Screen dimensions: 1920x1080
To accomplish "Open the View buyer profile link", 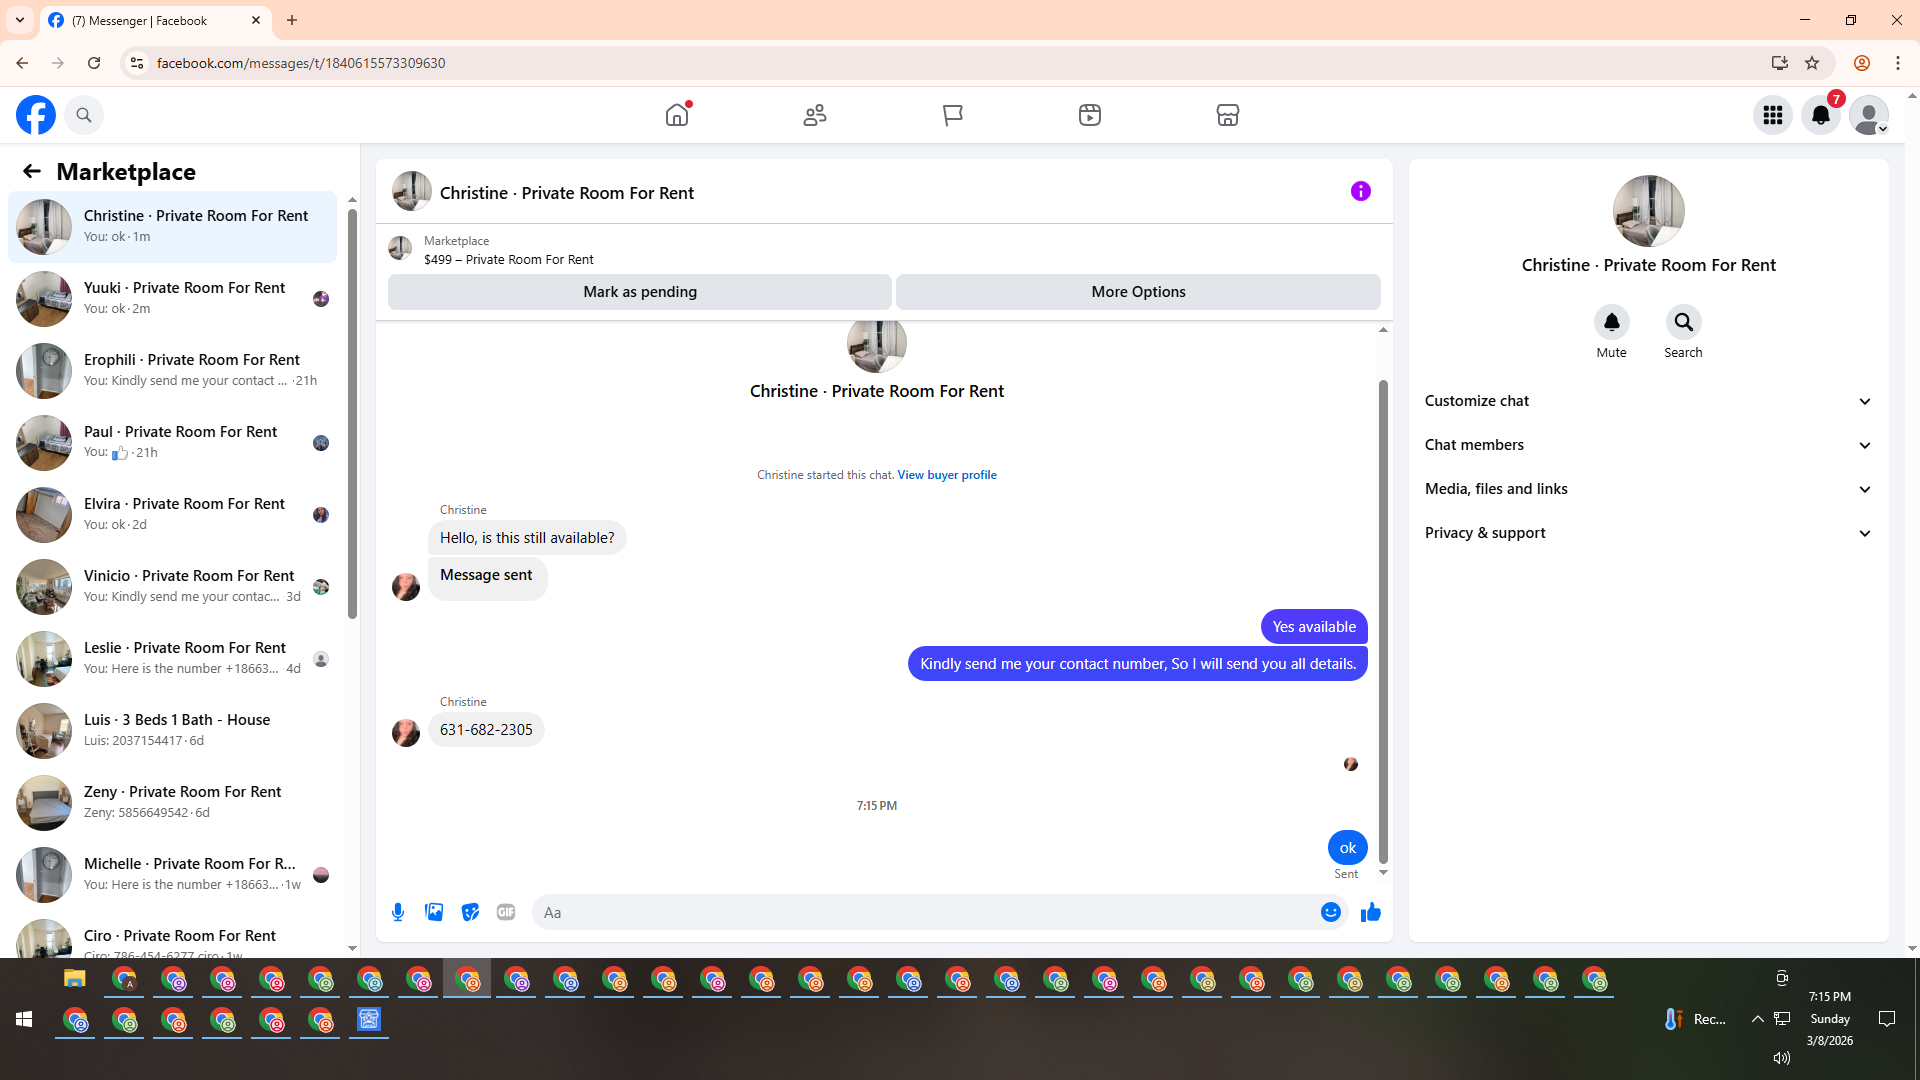I will (x=946, y=475).
